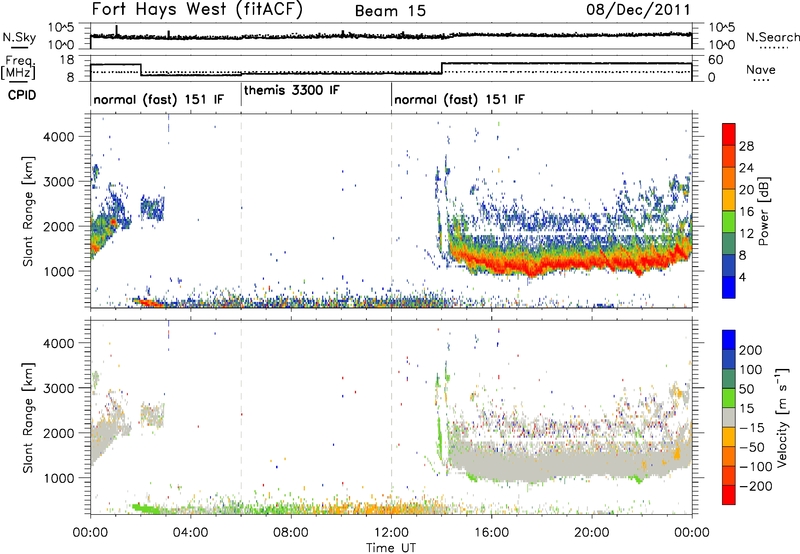Click the blue bottom of power colorbar
Image resolution: width=800 pixels, height=554 pixels.
(x=729, y=288)
